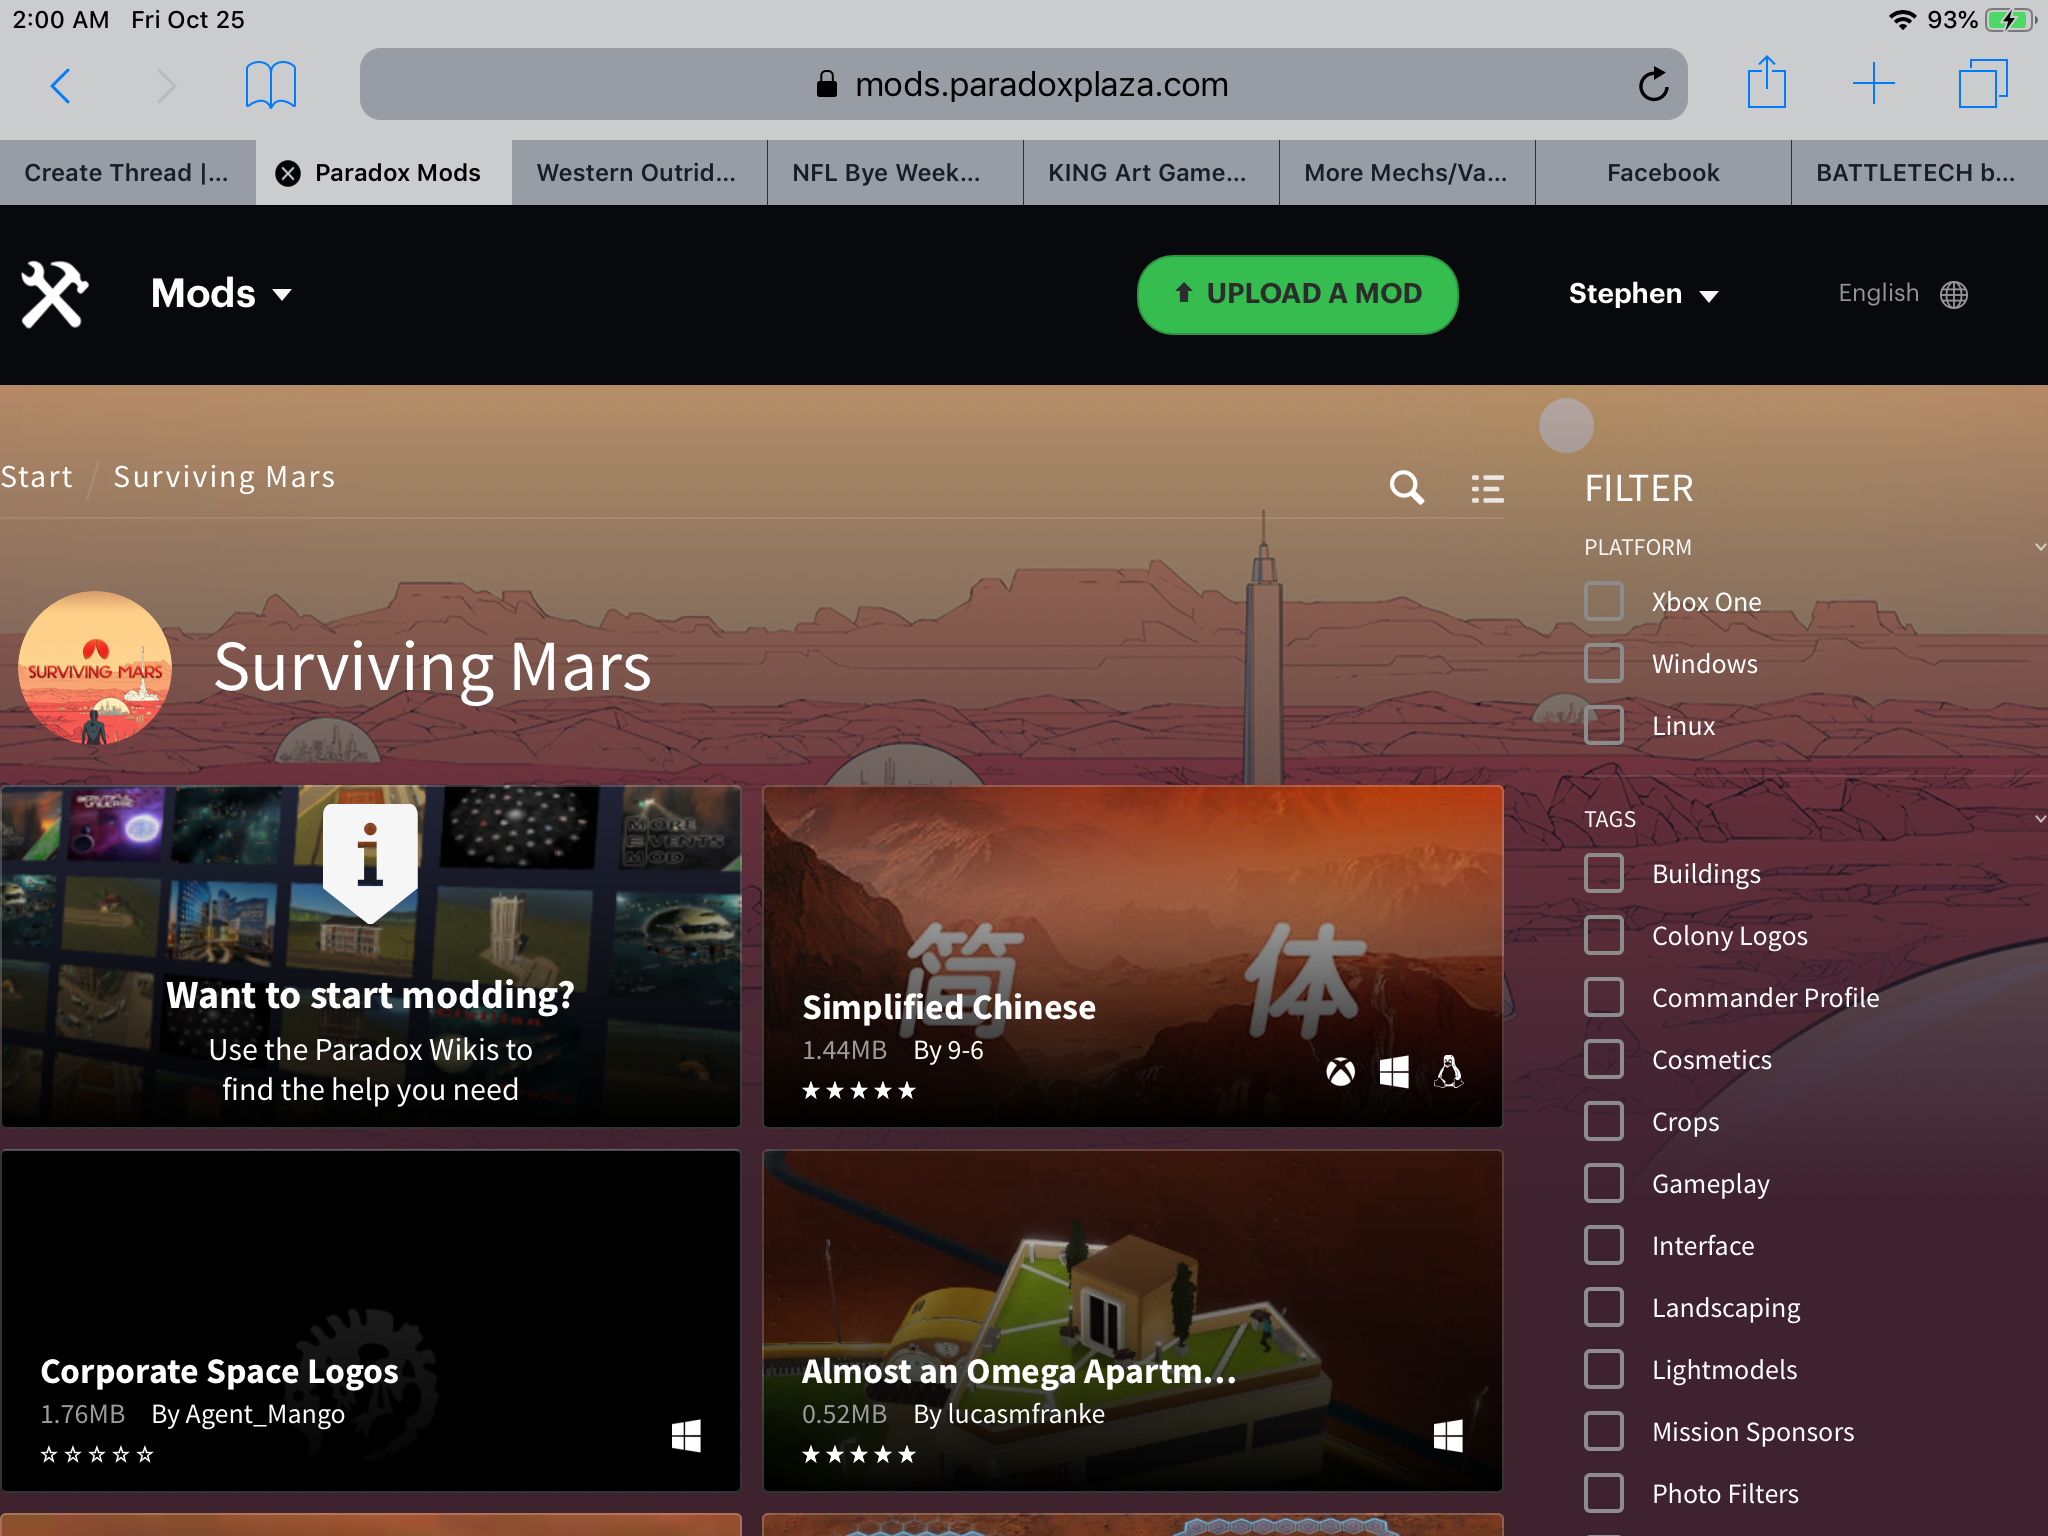
Task: Switch to the Facebook tab
Action: coord(1663,173)
